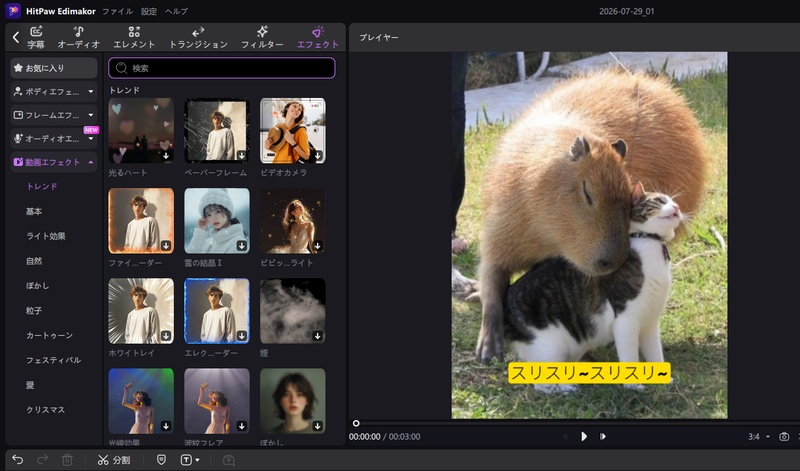The image size is (800, 471).
Task: Download the ホワイトレイ effect
Action: 166,336
